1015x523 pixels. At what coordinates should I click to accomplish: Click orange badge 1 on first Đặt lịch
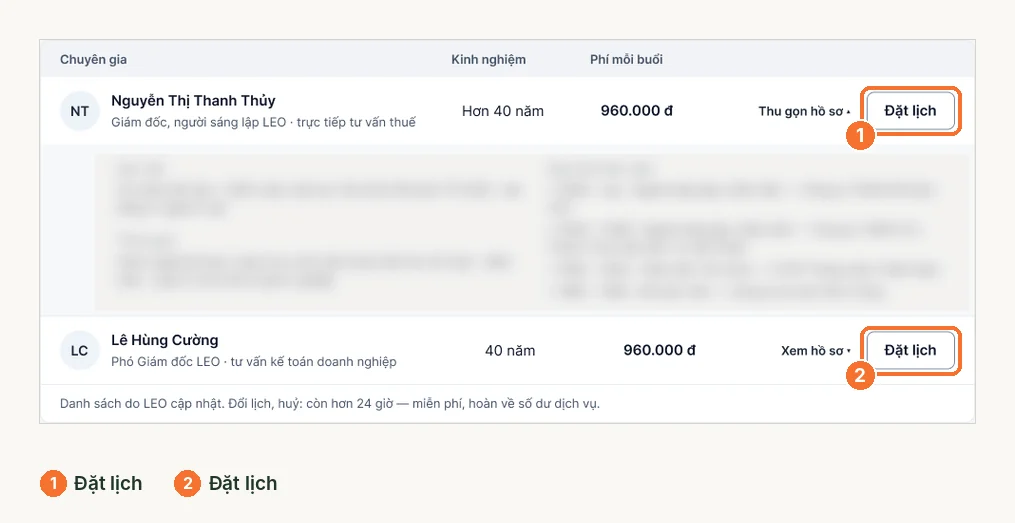(x=860, y=136)
